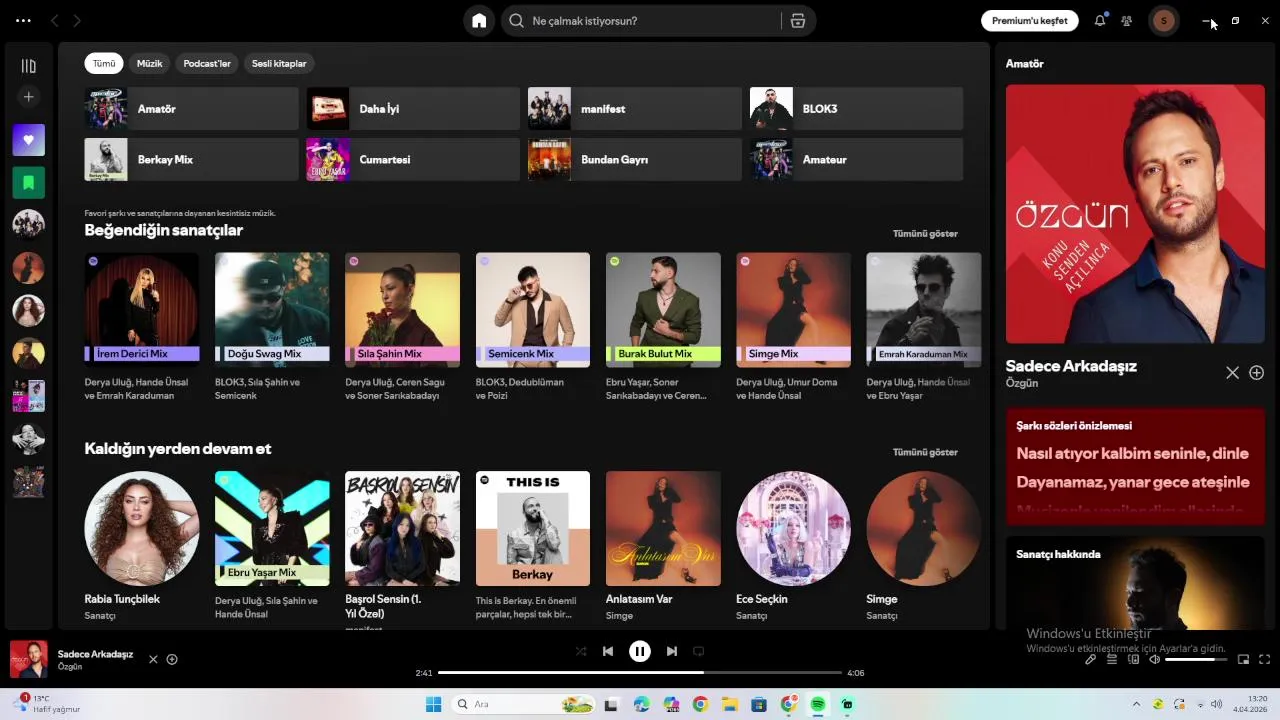Add Sadece Arkadaşız from right panel plus icon
Screen dimensions: 1280x720
pos(1257,372)
